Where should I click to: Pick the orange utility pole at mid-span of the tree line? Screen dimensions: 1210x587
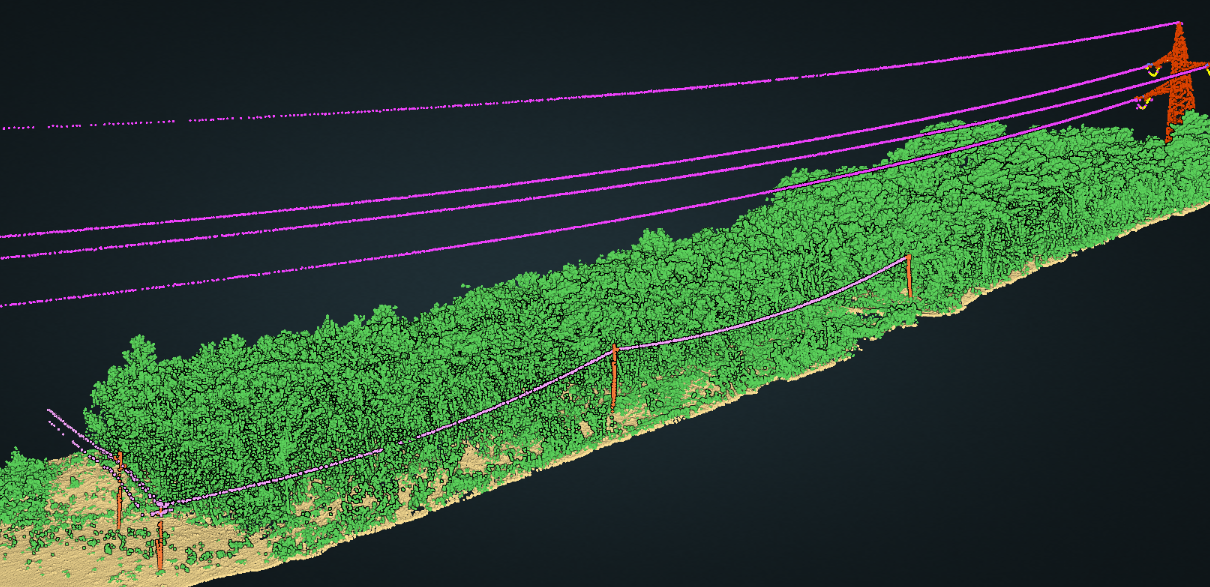point(614,380)
